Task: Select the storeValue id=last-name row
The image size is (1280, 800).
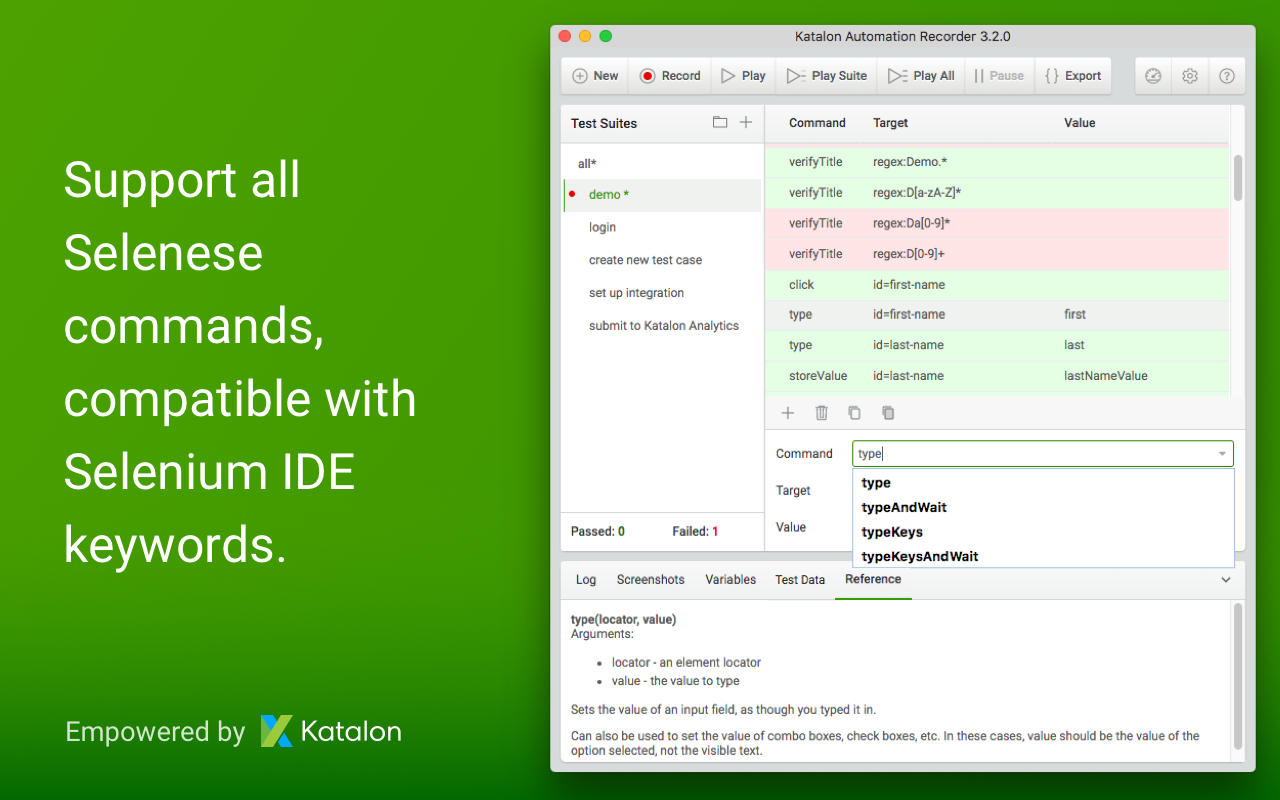Action: point(997,376)
